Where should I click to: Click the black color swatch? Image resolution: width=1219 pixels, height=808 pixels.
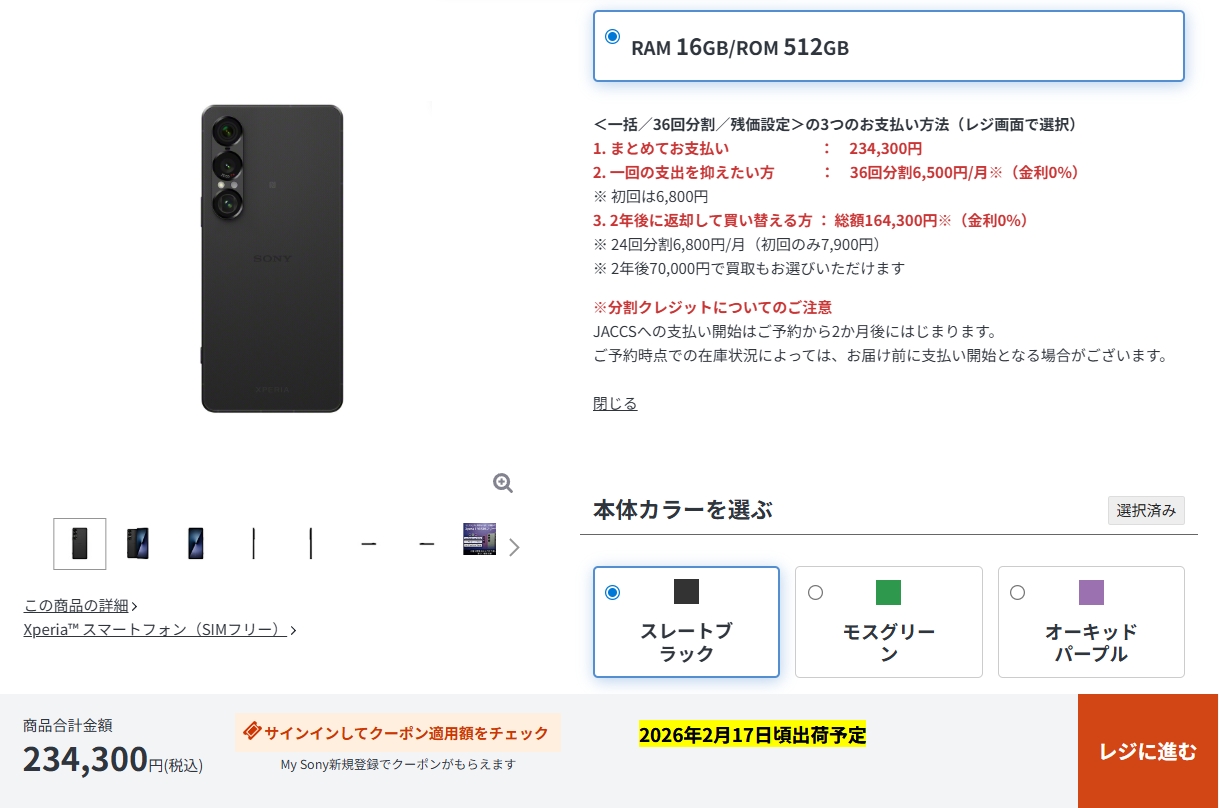[x=686, y=592]
